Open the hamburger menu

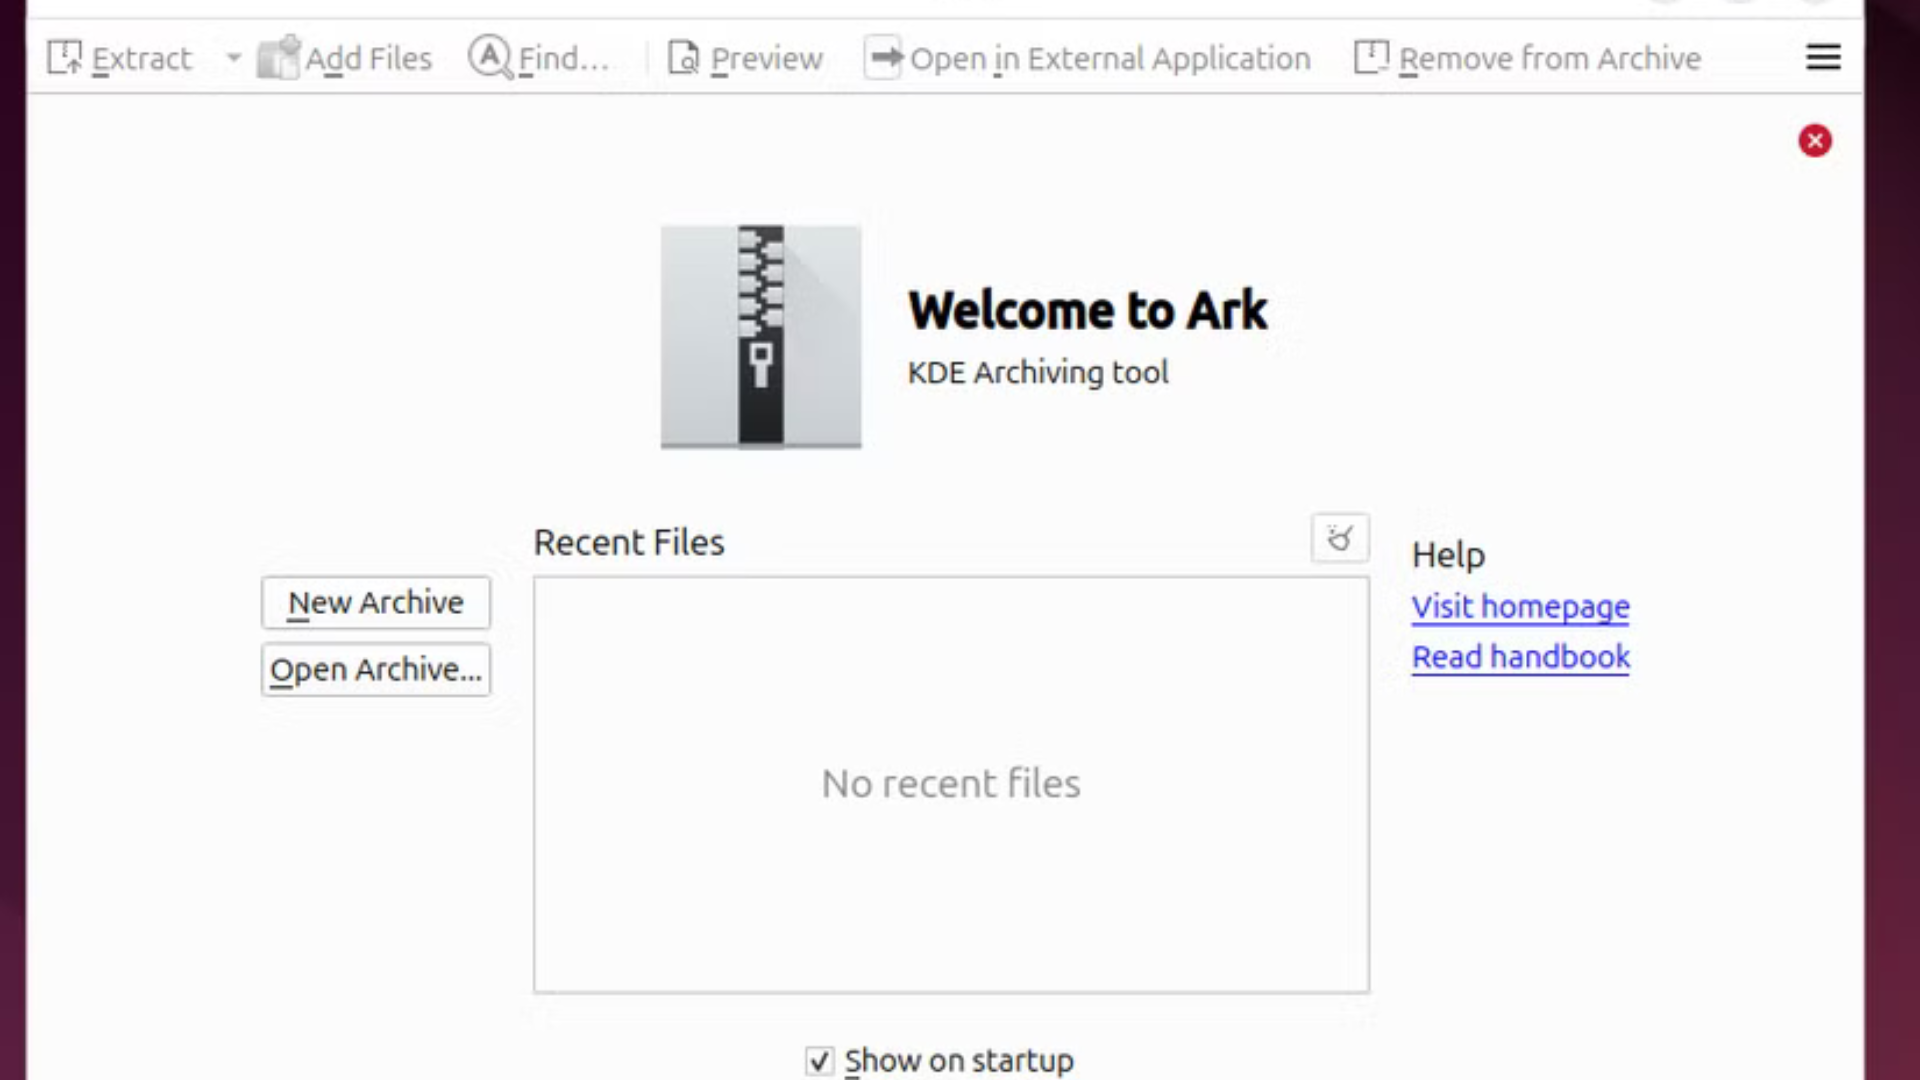tap(1823, 57)
